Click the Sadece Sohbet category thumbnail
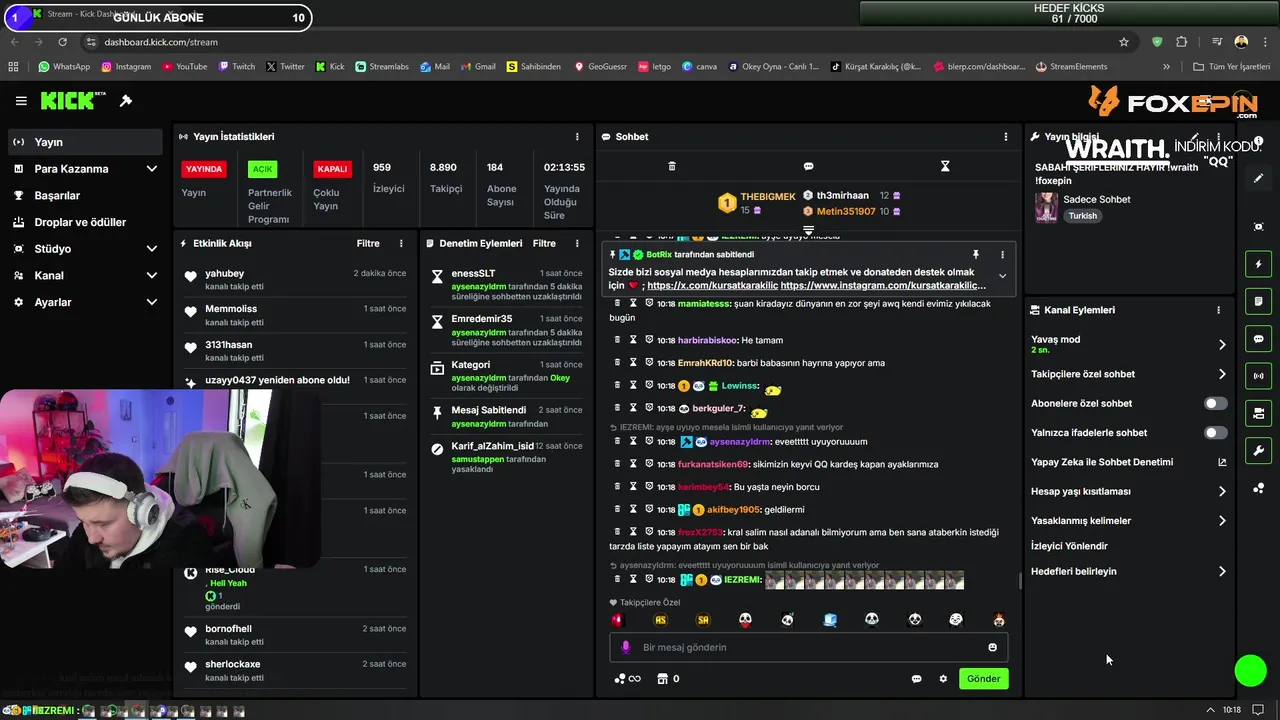 1046,207
